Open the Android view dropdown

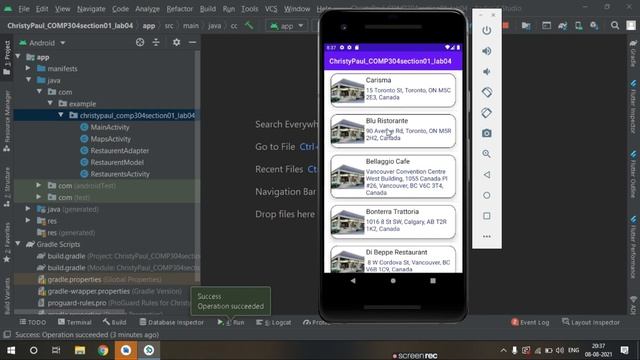point(42,42)
